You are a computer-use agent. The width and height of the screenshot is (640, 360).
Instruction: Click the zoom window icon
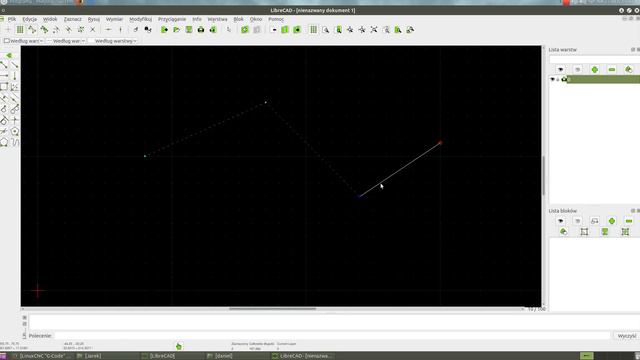click(398, 30)
